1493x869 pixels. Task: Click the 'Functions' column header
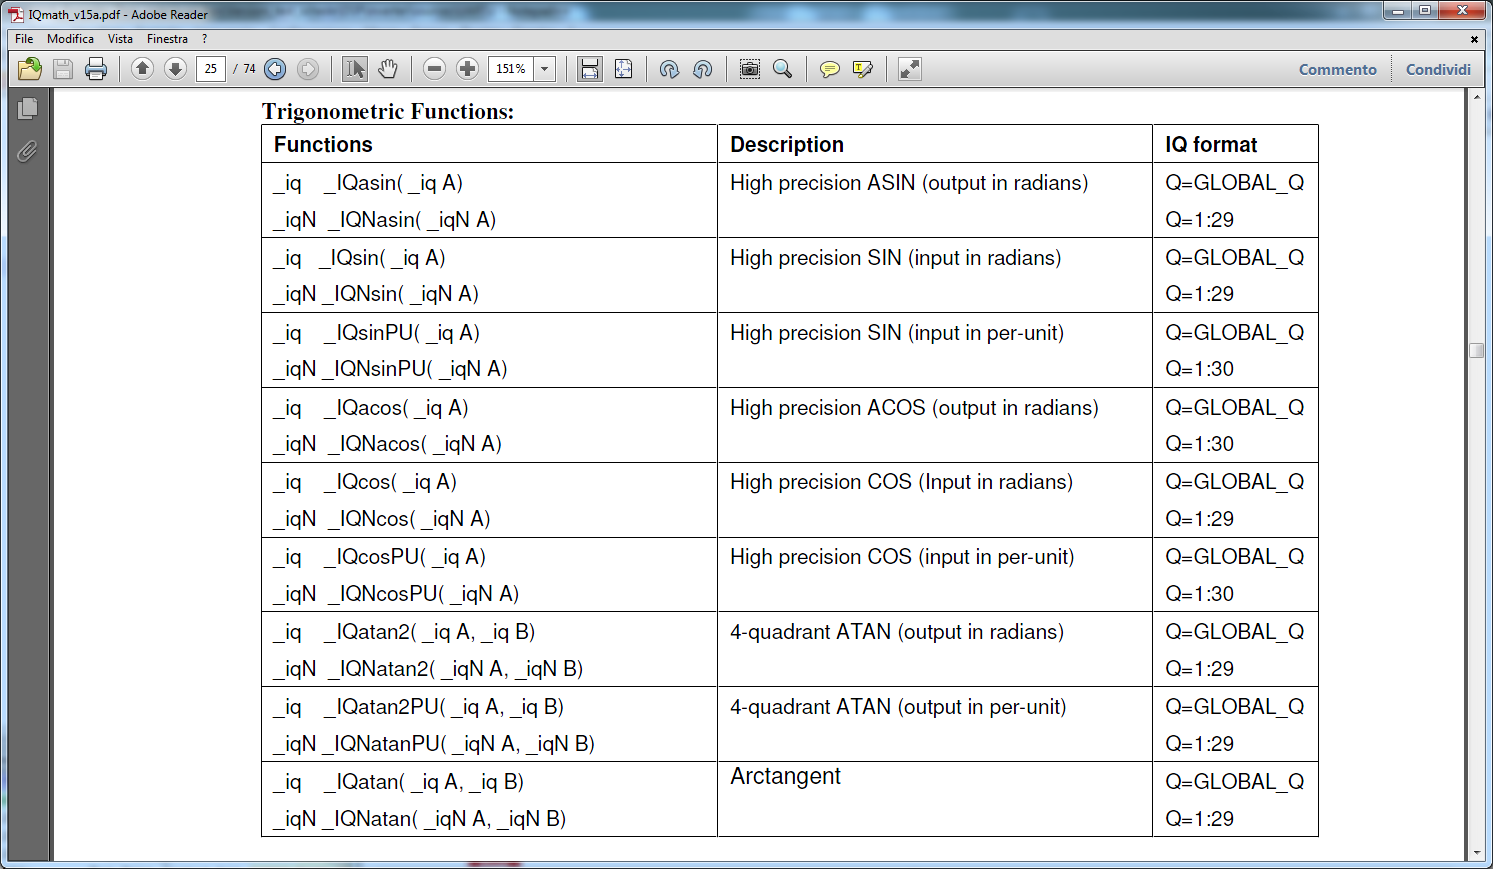click(x=323, y=144)
